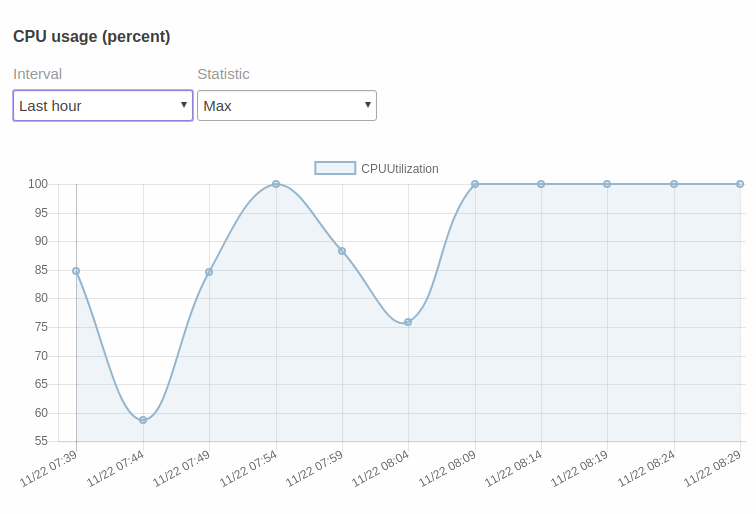Select the data point at 07:39
Image resolution: width=756 pixels, height=514 pixels.
click(x=76, y=271)
